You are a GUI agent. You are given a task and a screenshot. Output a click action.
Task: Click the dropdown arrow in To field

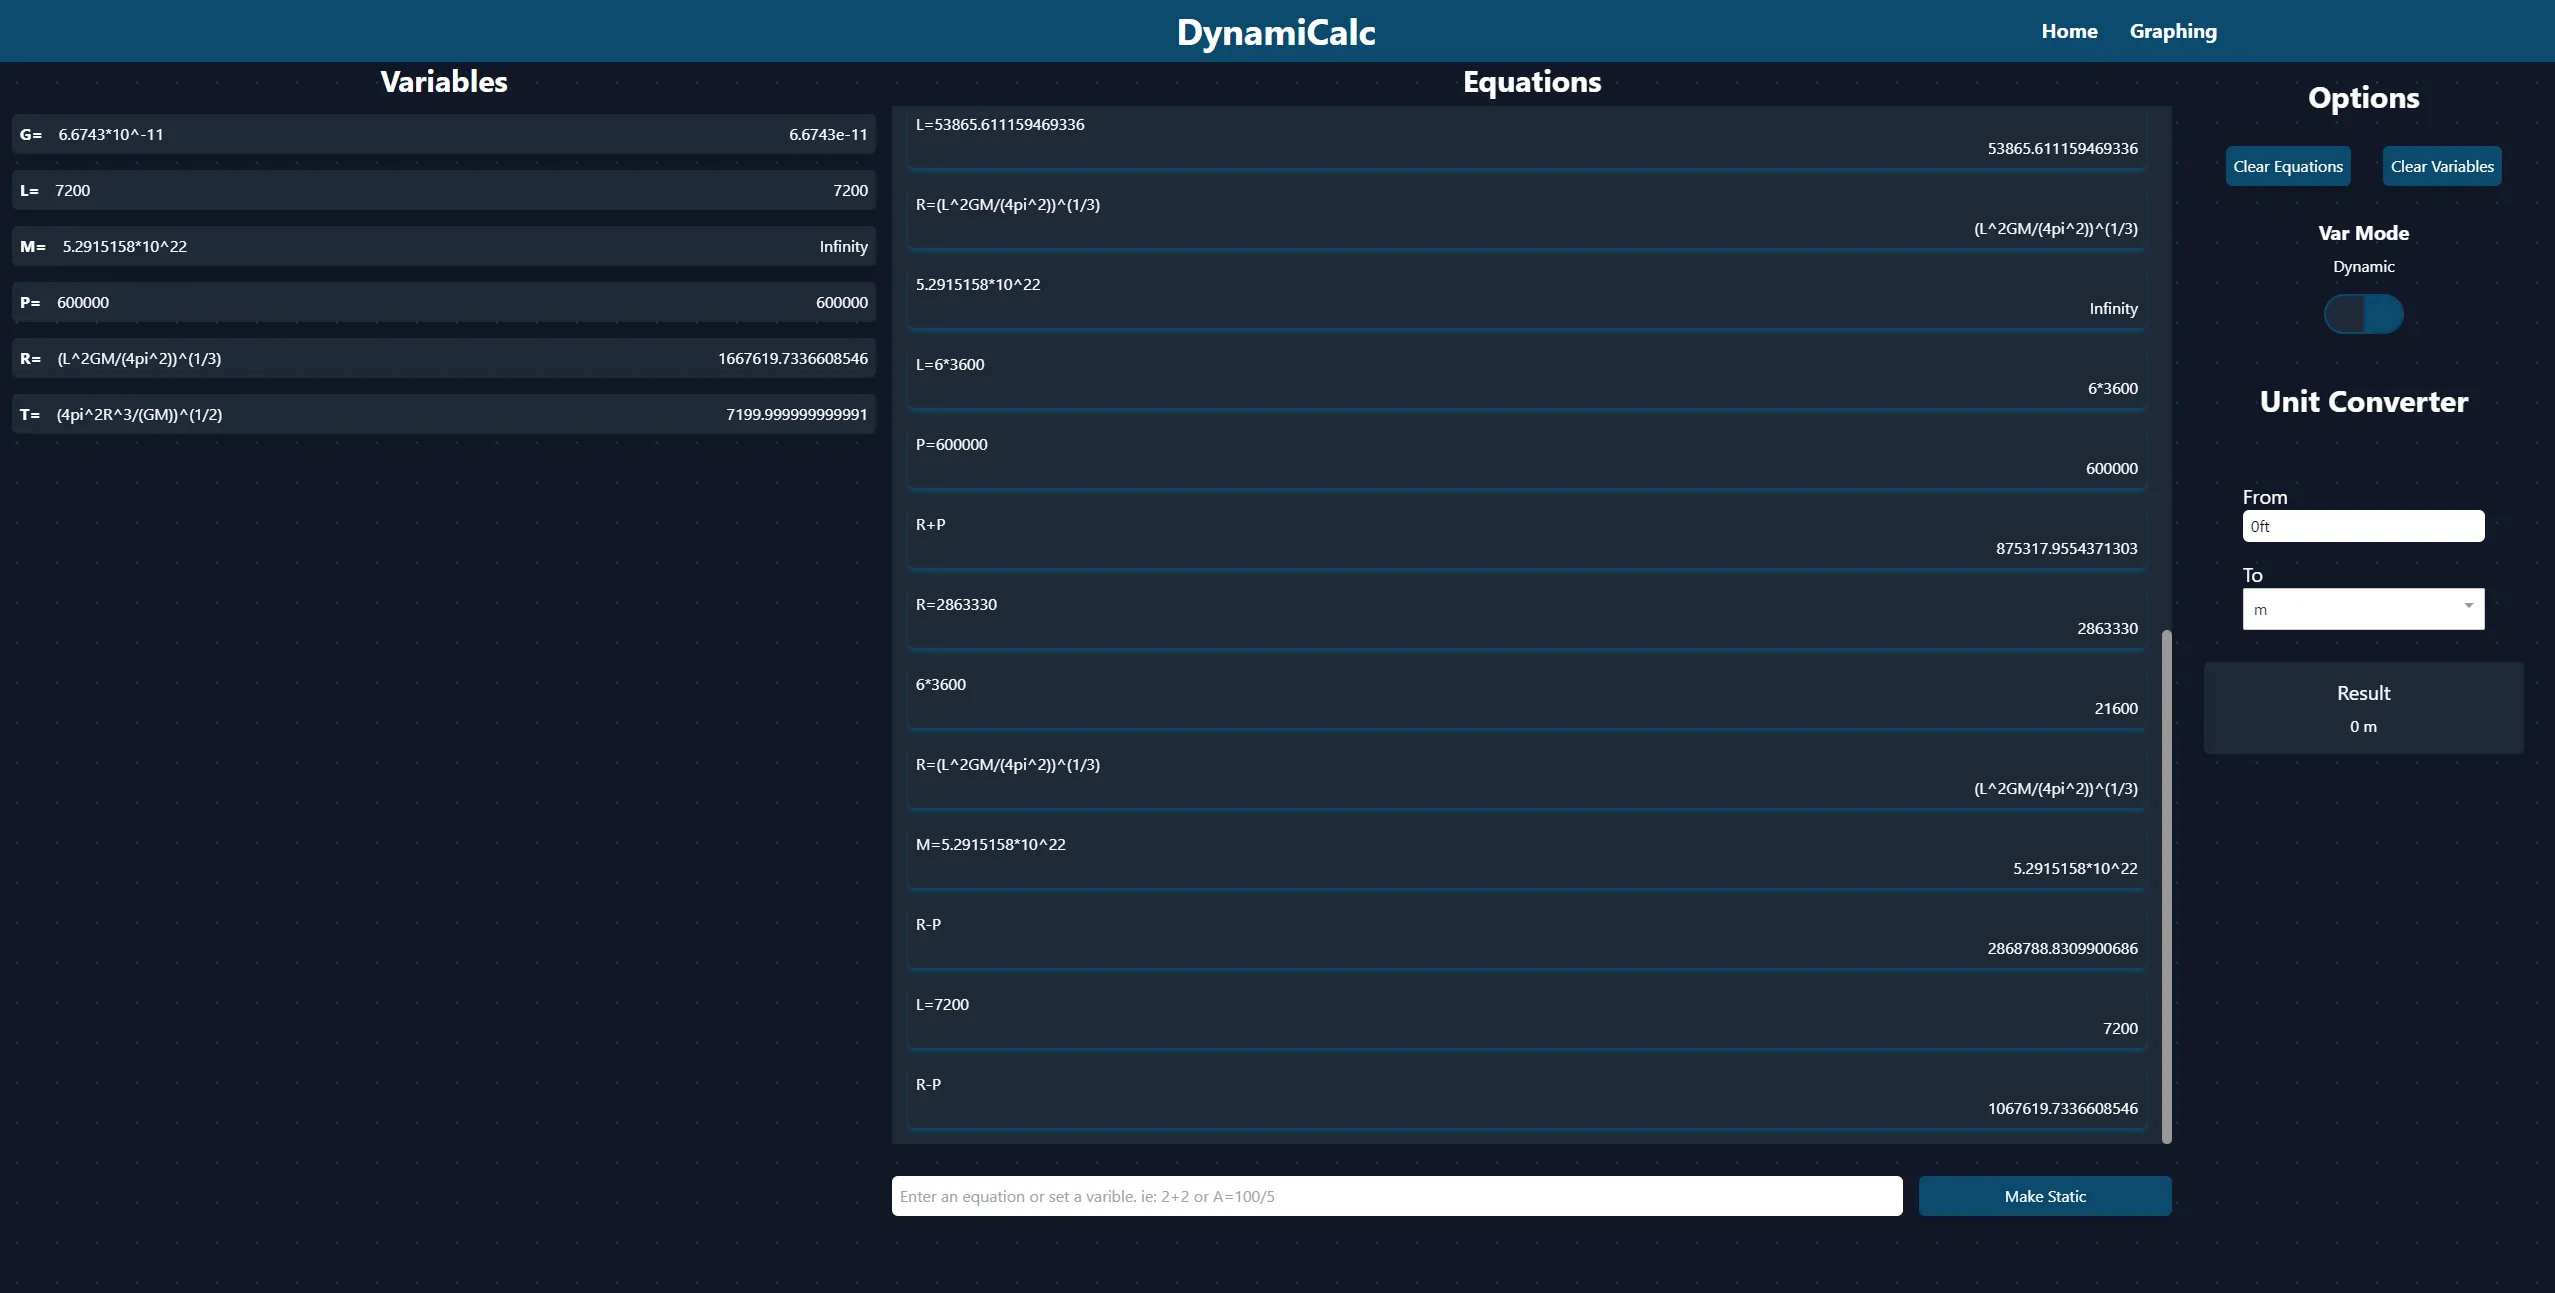2468,606
